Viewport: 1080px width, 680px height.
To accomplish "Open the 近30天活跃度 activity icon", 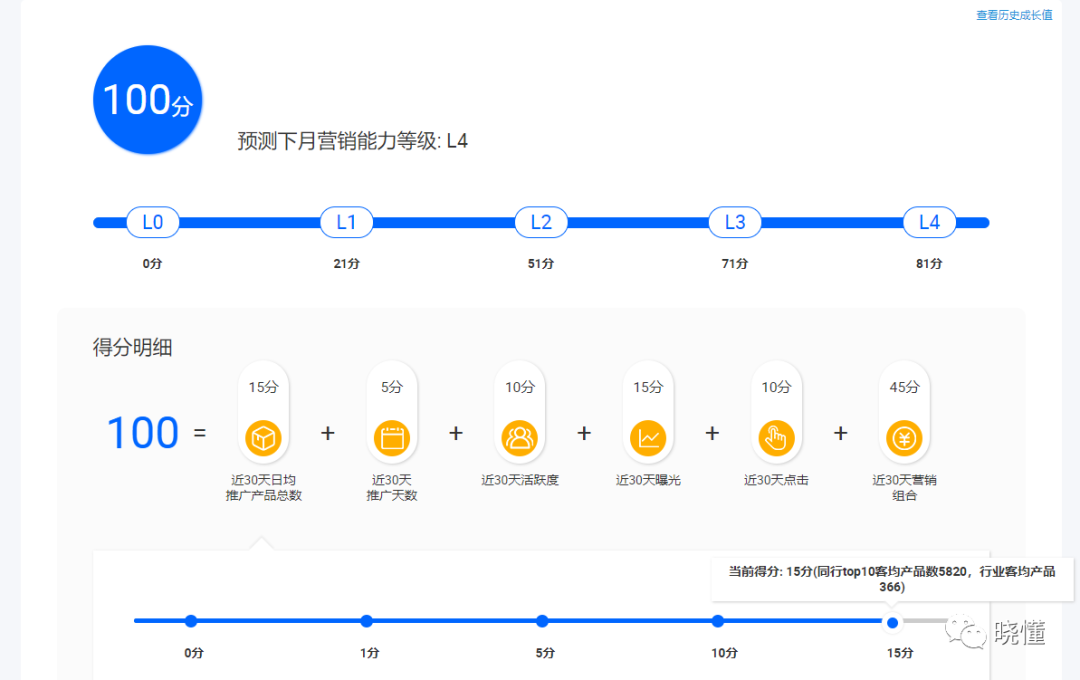I will point(519,437).
